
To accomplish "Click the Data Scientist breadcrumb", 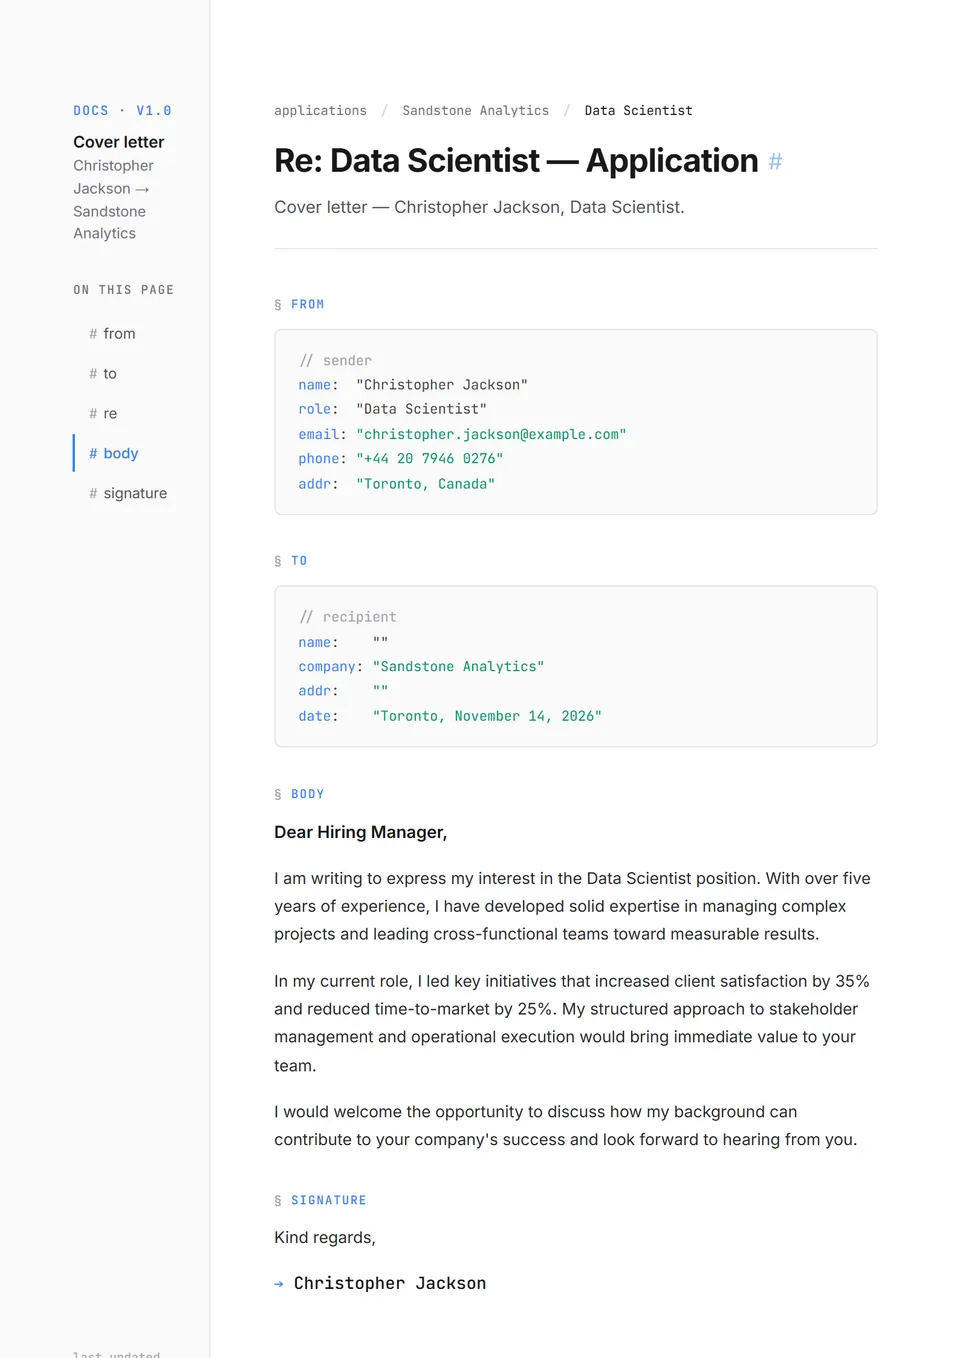I will (638, 111).
